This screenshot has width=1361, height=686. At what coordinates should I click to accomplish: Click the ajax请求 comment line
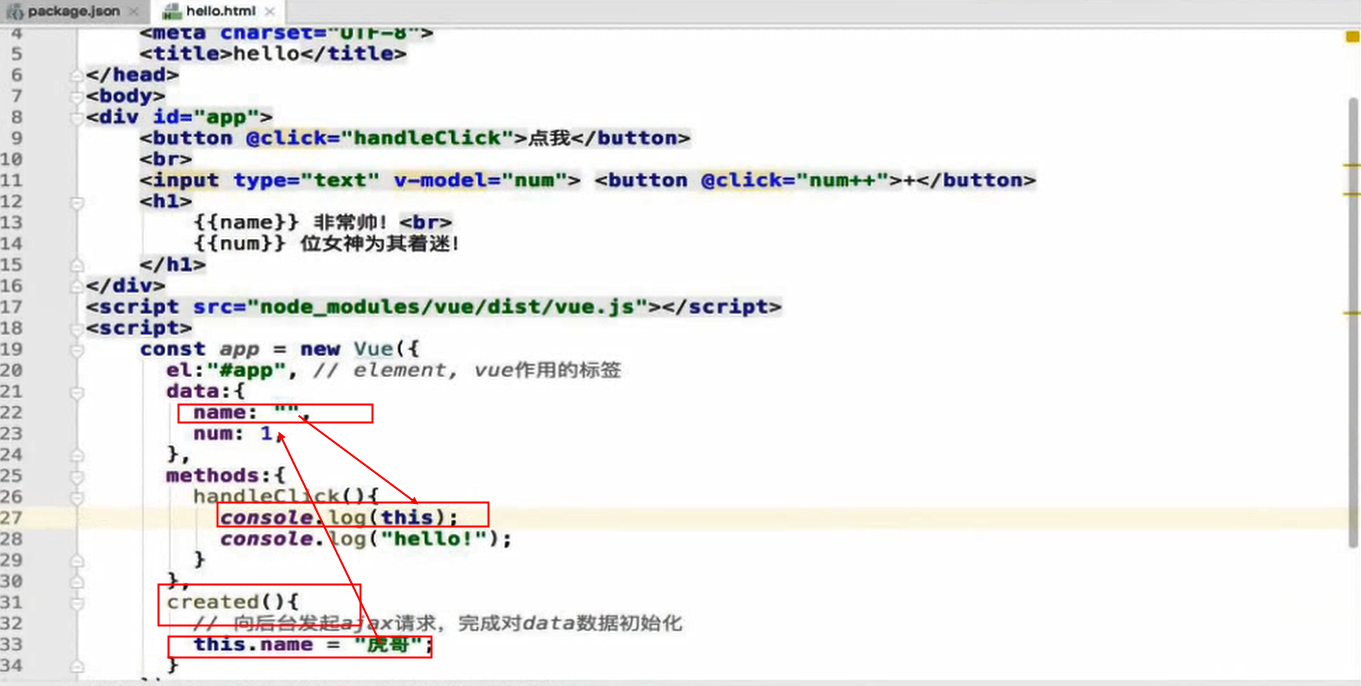[438, 623]
